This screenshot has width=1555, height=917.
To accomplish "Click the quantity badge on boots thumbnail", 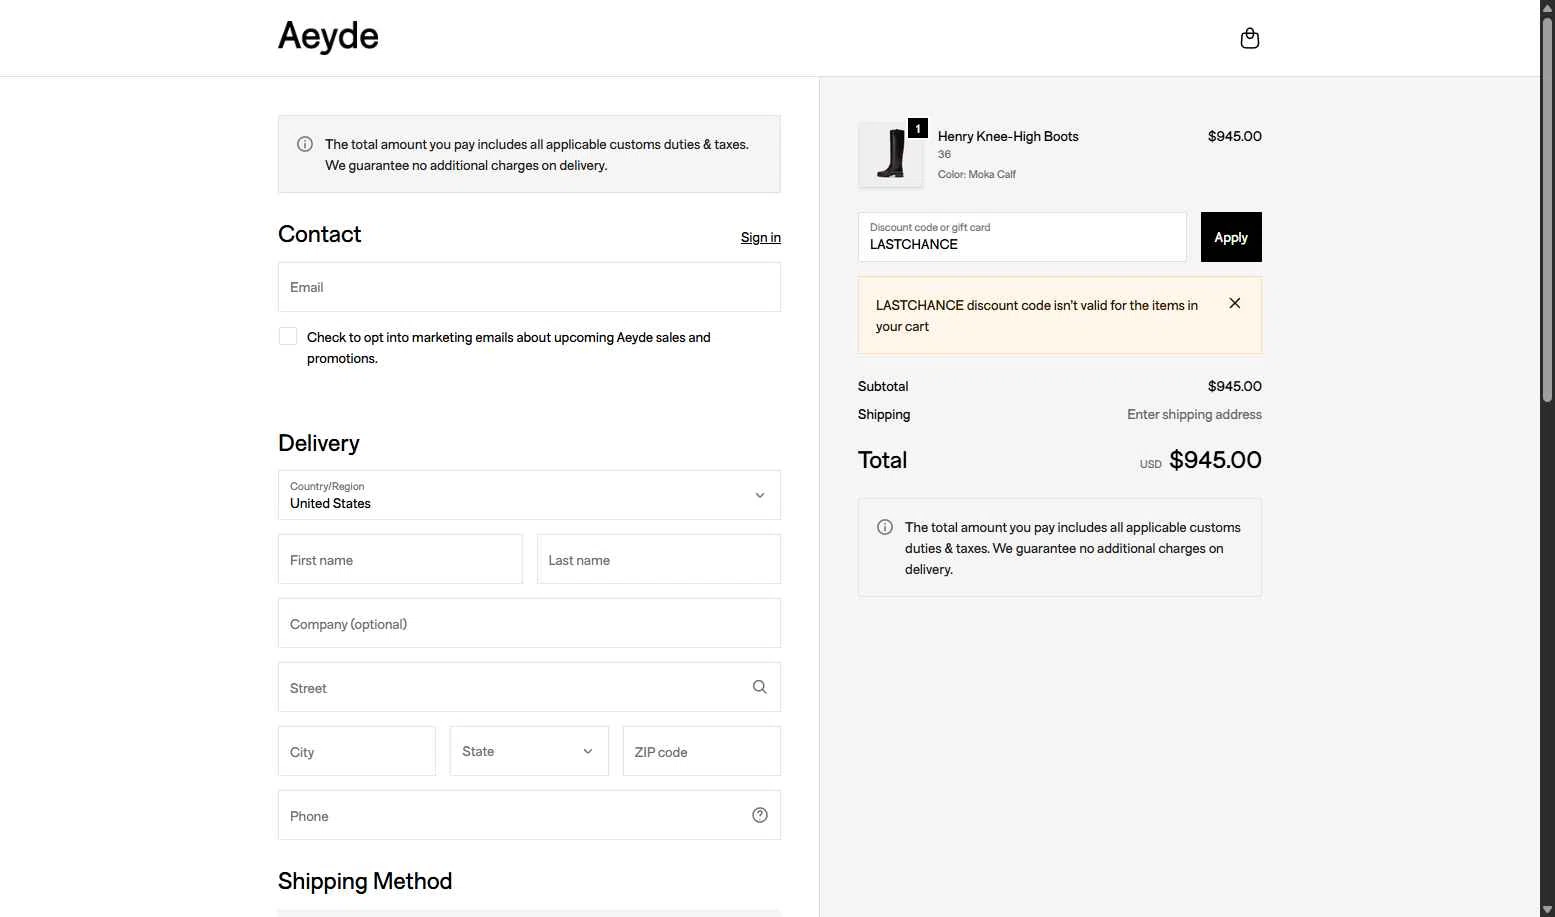I will coord(918,128).
